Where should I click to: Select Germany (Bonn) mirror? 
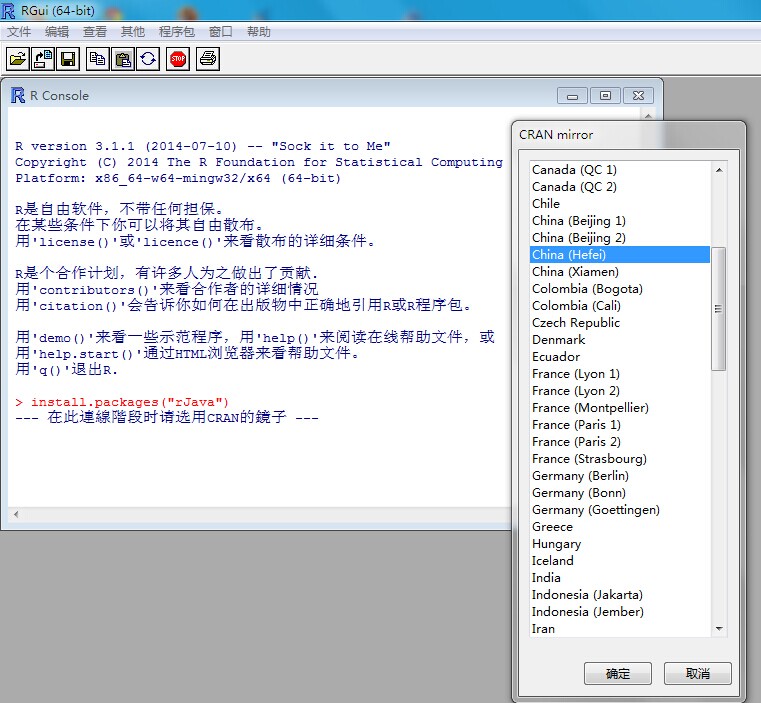click(x=620, y=493)
